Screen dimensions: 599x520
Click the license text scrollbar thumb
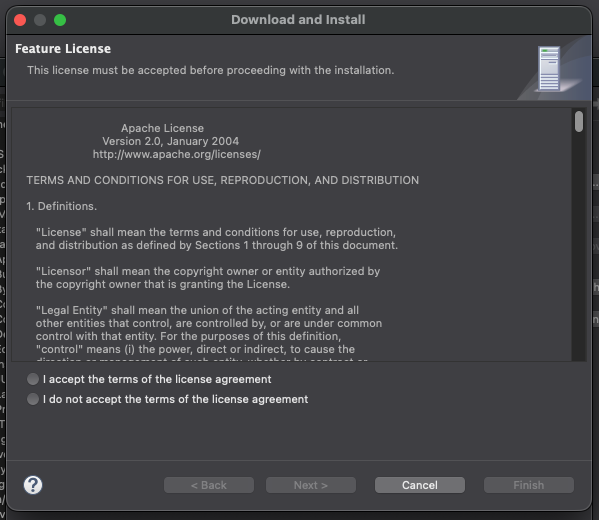click(x=579, y=121)
